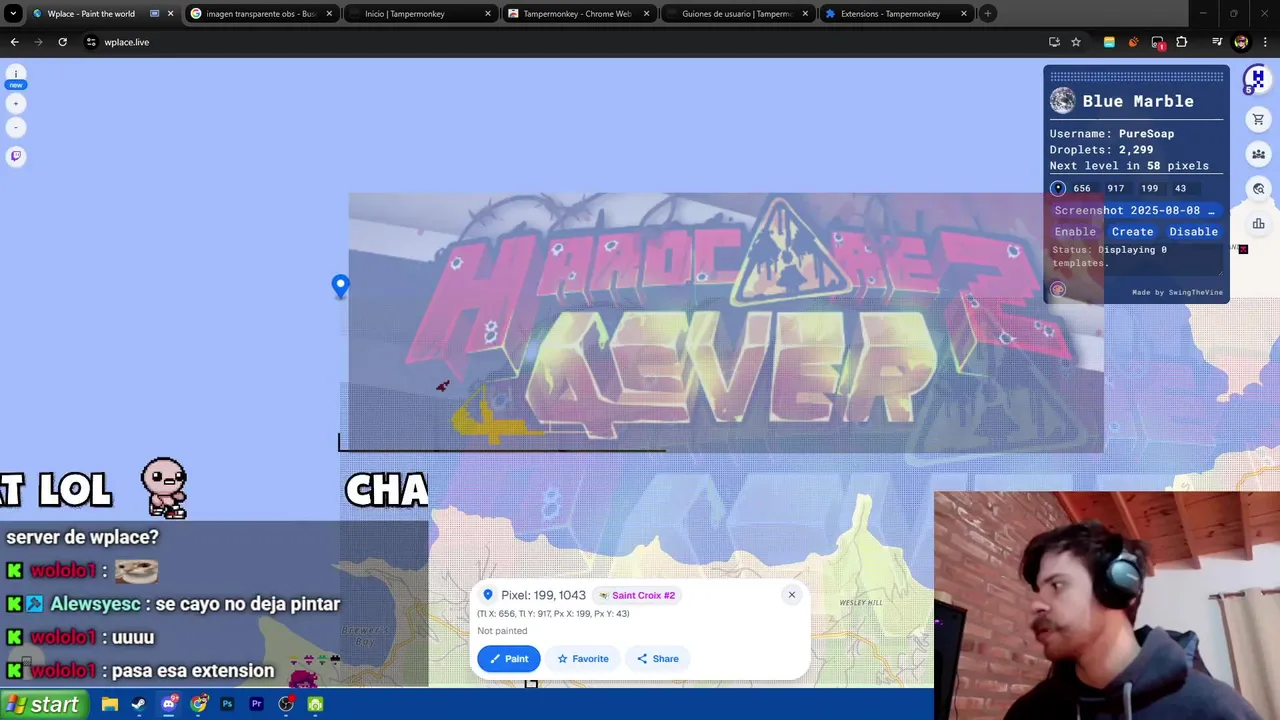Open the media control toolbar icon

click(1217, 42)
